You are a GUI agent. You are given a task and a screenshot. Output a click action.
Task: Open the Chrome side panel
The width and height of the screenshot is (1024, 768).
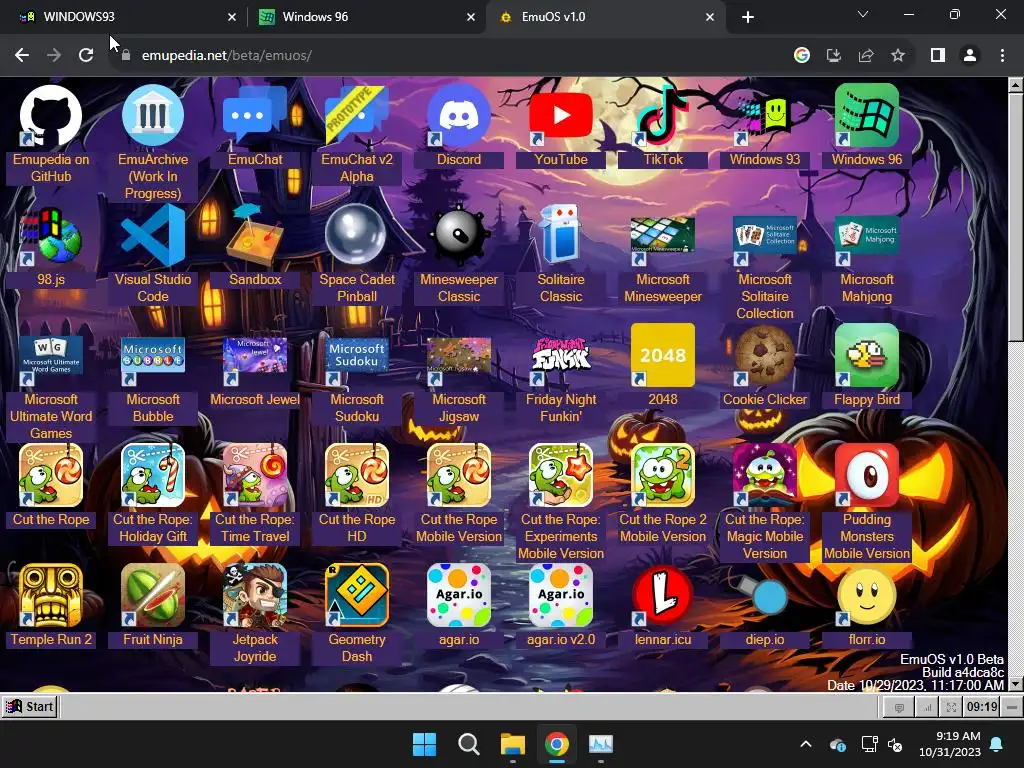[938, 56]
